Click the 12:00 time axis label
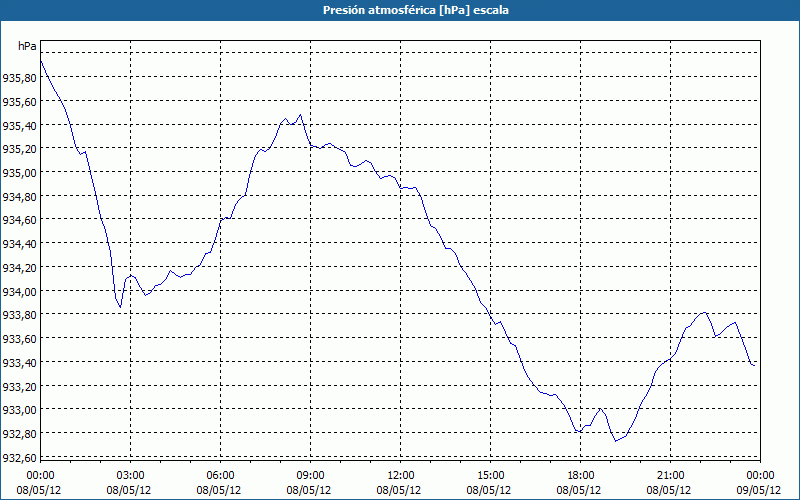This screenshot has width=800, height=500. (x=401, y=476)
